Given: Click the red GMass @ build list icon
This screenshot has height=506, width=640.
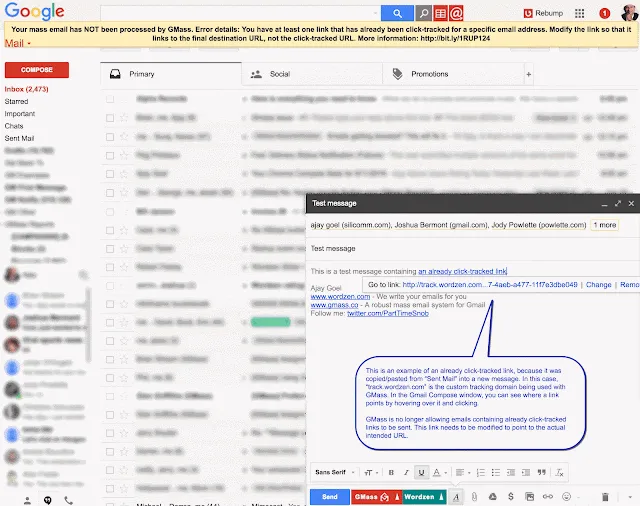Looking at the screenshot, I should (456, 13).
